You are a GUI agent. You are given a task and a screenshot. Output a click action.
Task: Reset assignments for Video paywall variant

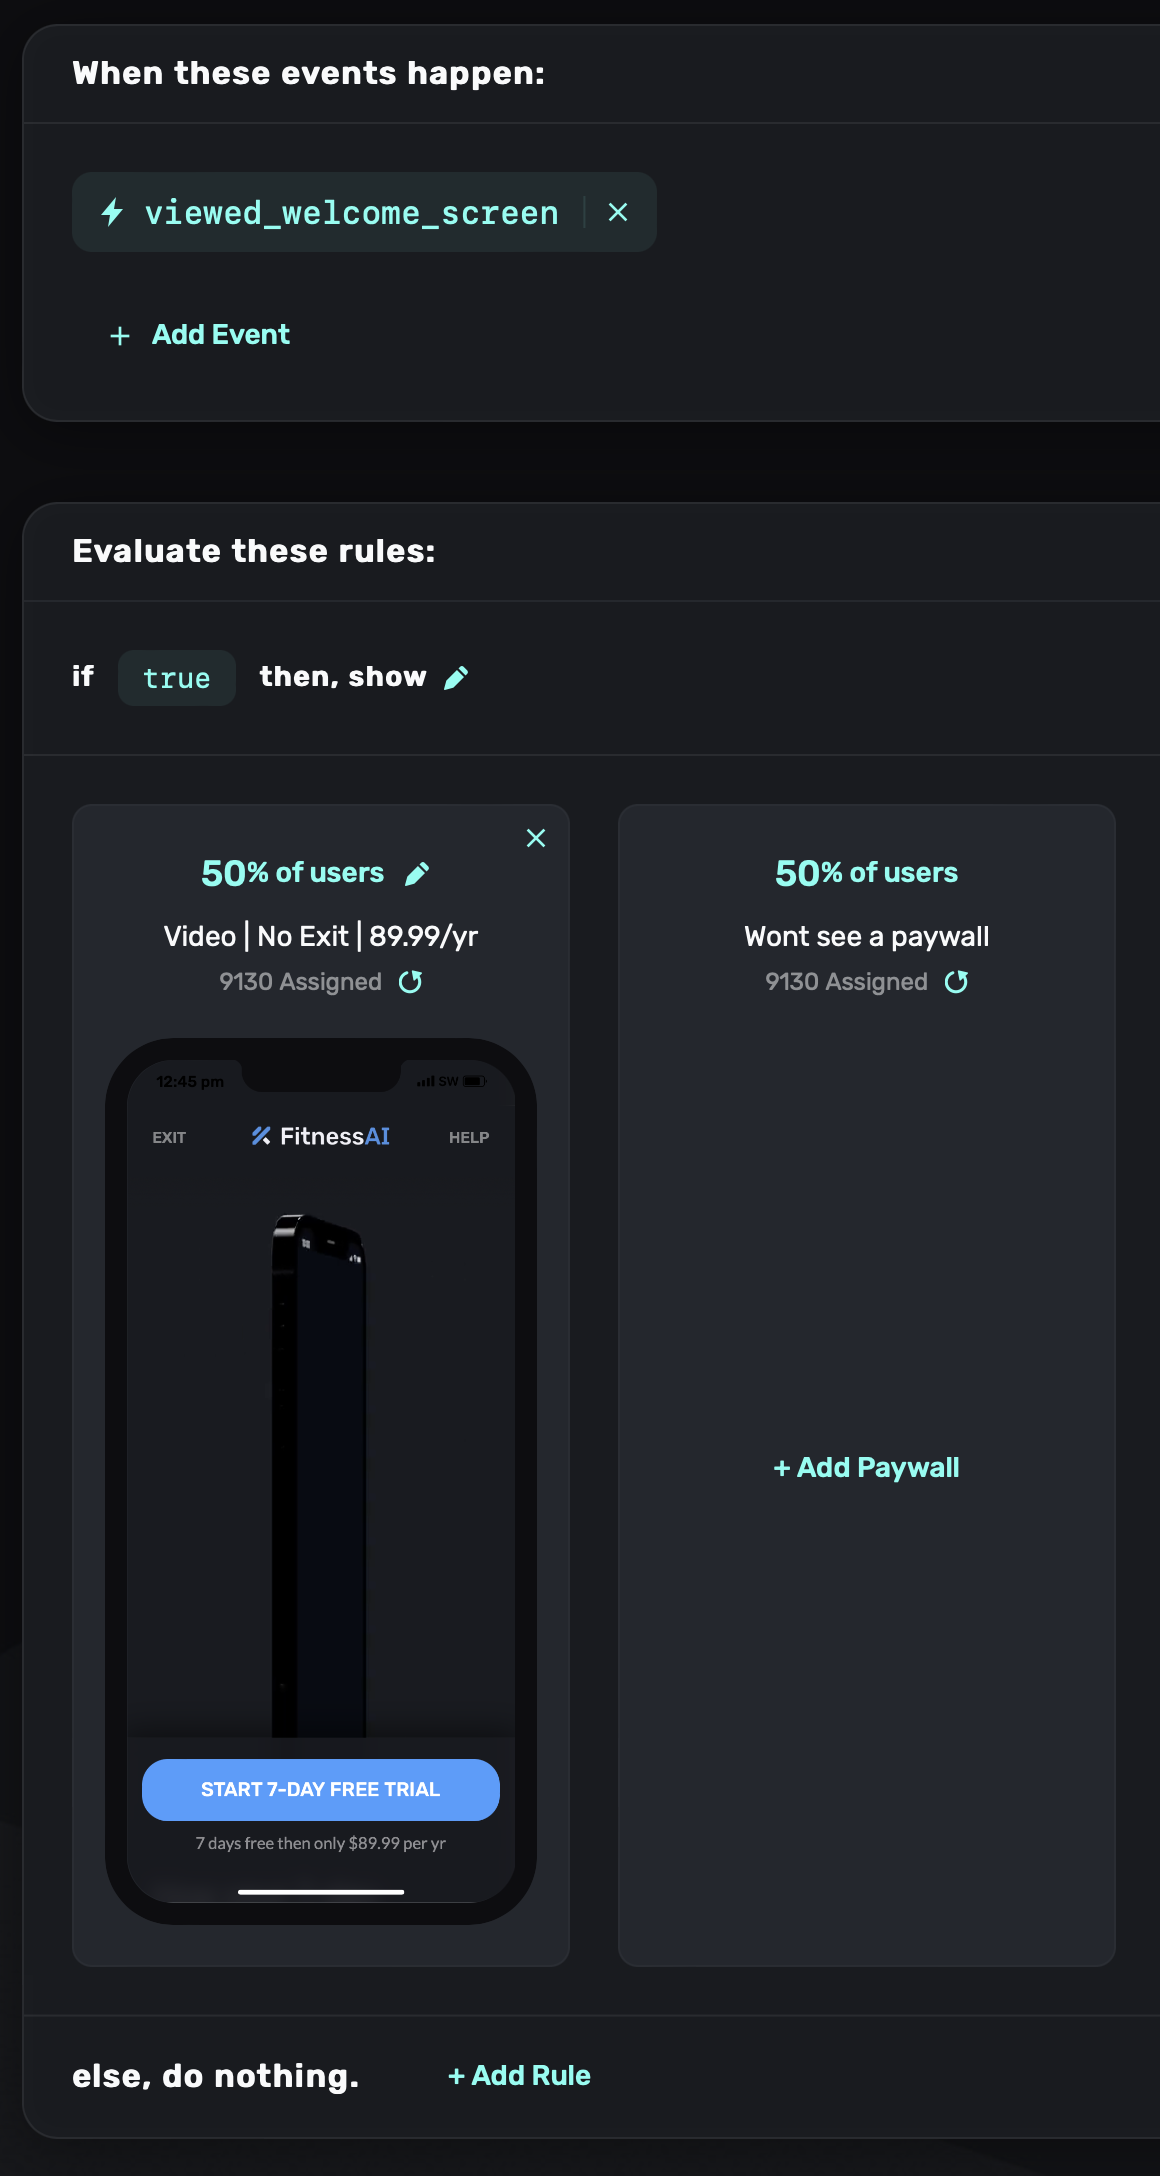(410, 982)
